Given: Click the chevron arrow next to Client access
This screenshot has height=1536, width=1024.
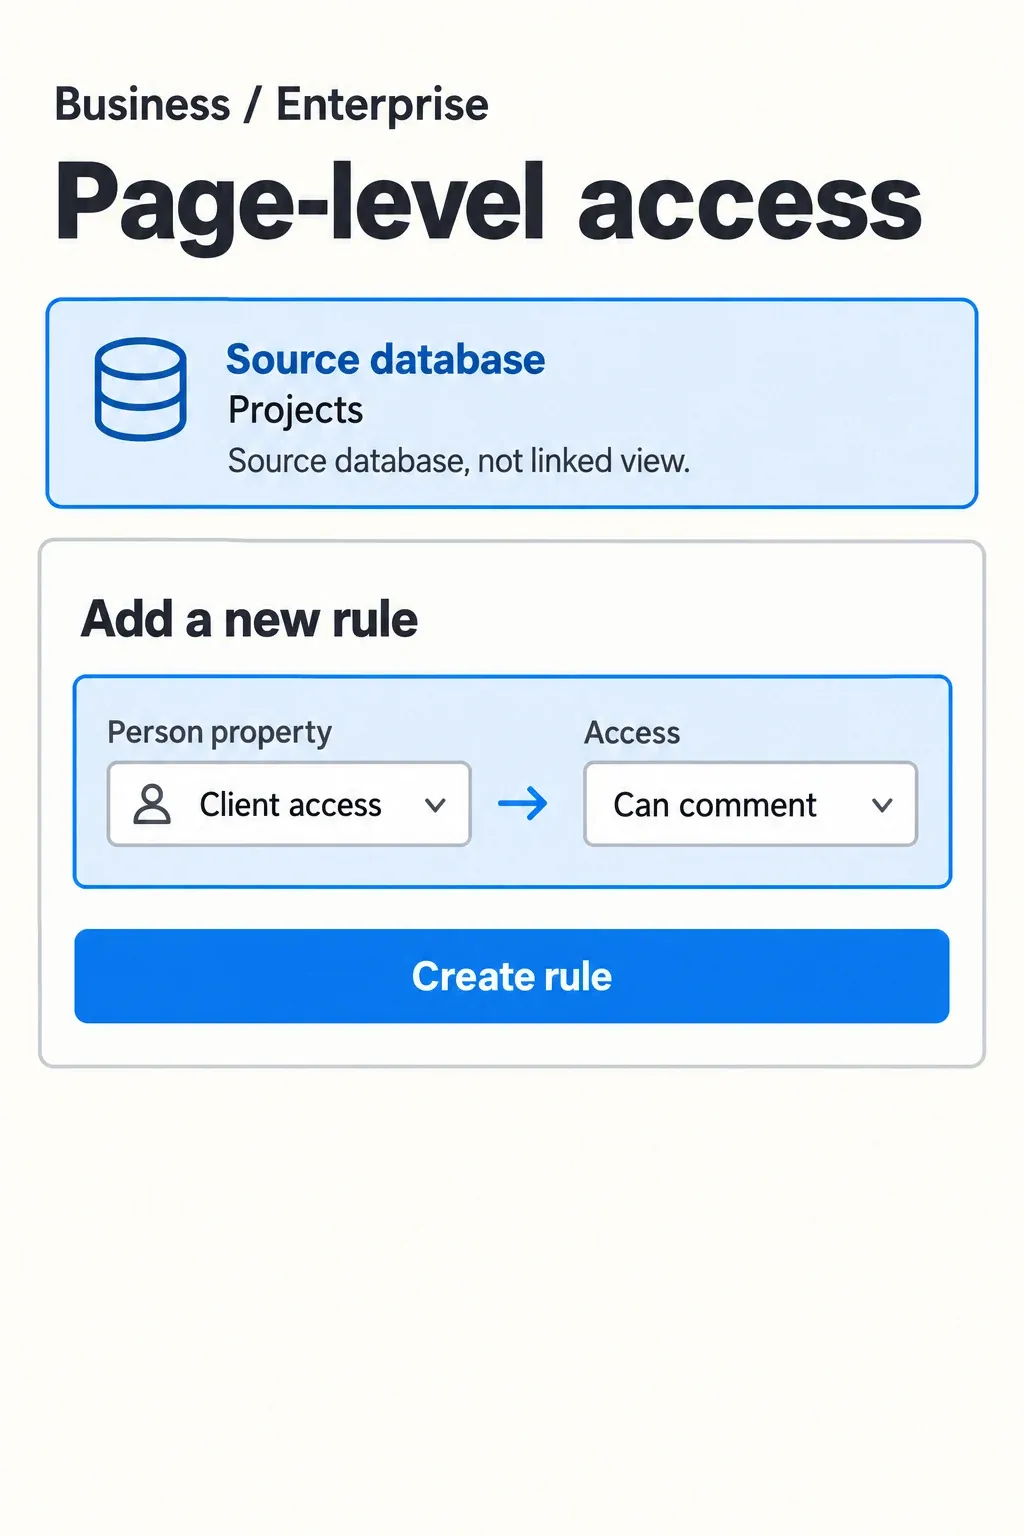Looking at the screenshot, I should 435,805.
